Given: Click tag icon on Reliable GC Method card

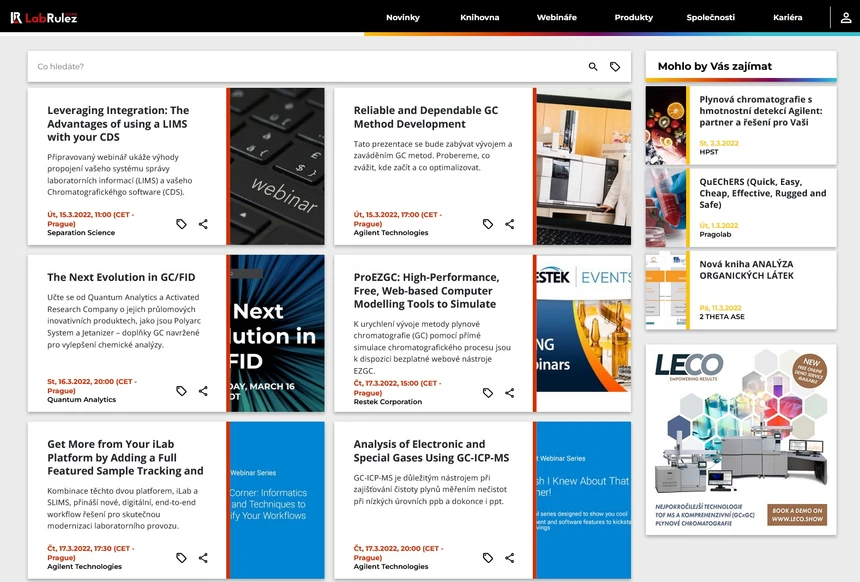Looking at the screenshot, I should coord(488,225).
